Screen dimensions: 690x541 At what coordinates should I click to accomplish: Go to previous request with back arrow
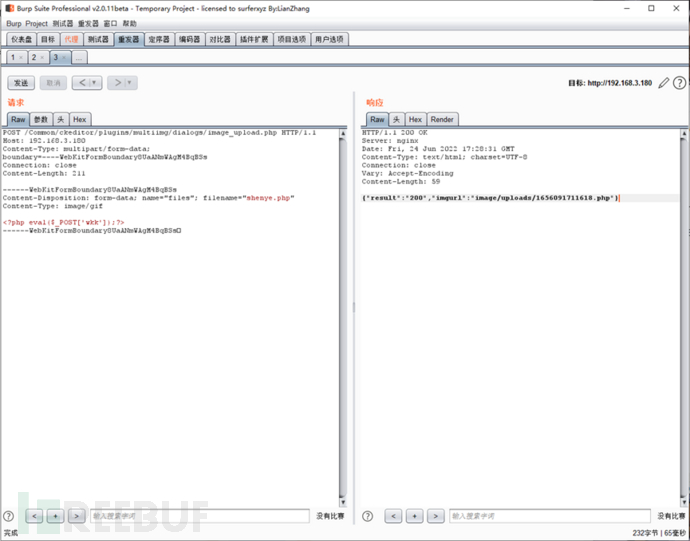tap(82, 83)
